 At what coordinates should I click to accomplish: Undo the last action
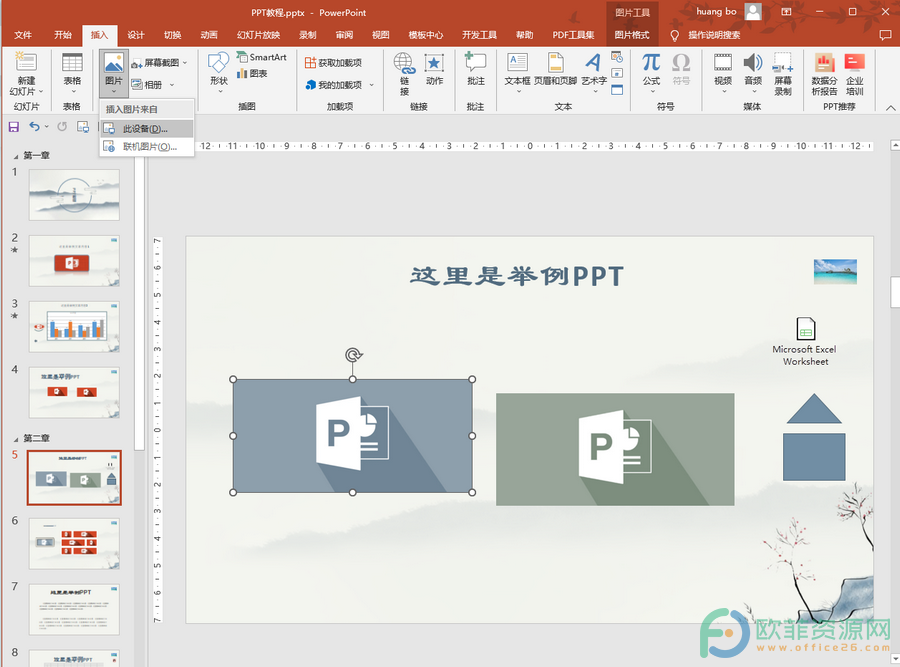coord(34,127)
